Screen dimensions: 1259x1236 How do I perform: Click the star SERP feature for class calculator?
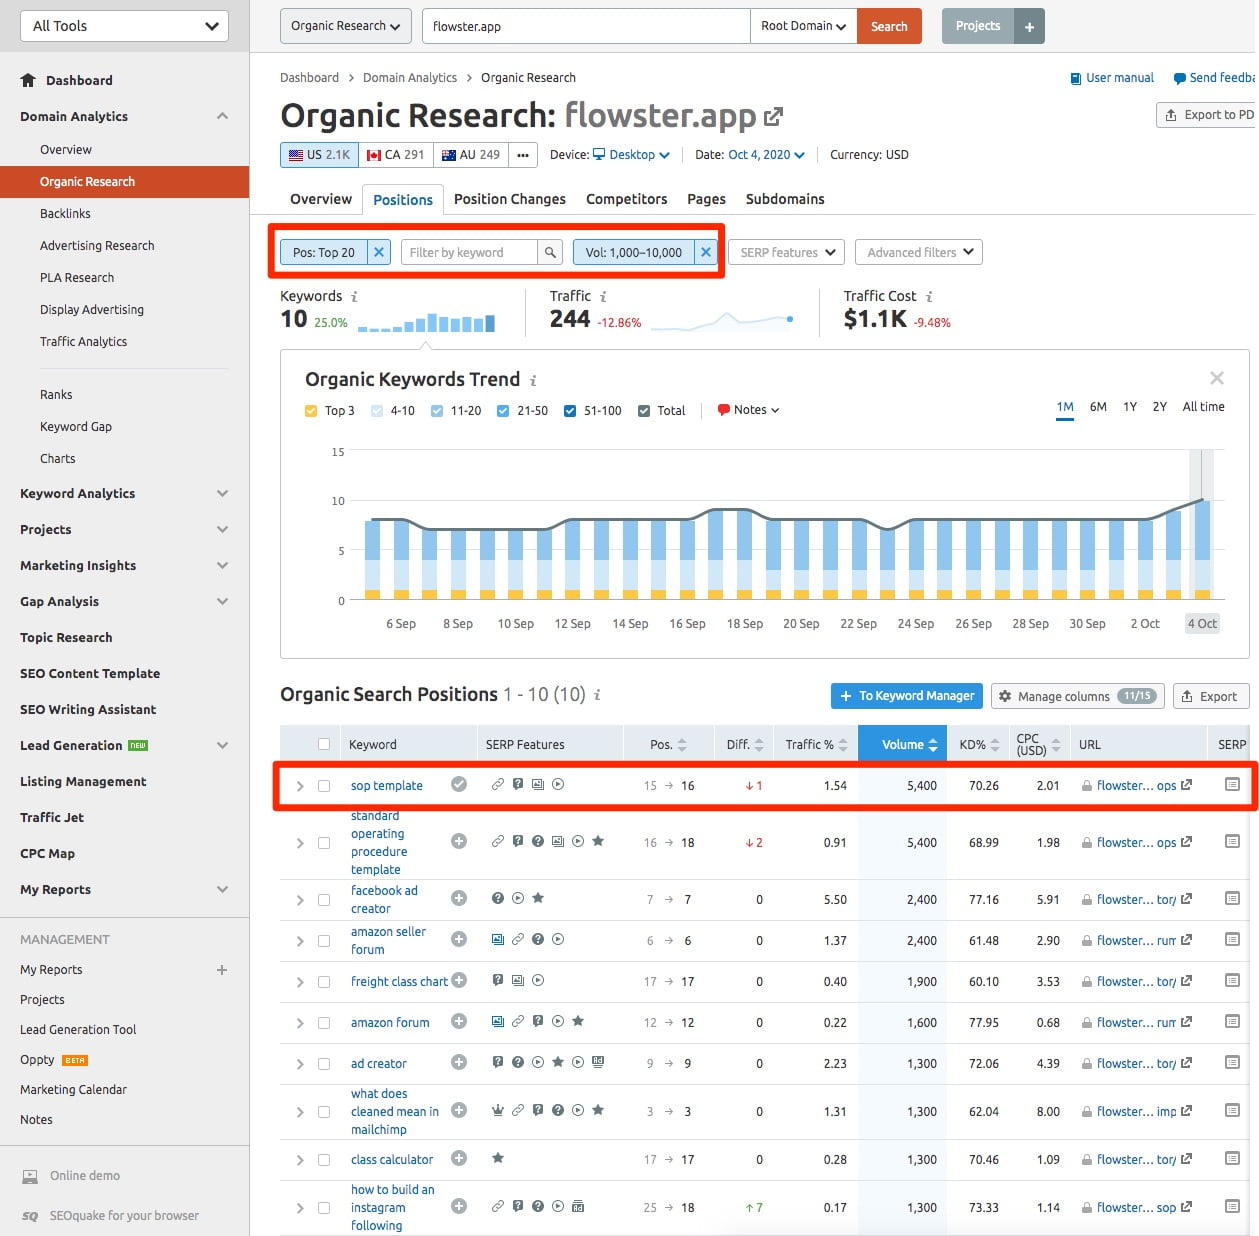click(498, 1158)
